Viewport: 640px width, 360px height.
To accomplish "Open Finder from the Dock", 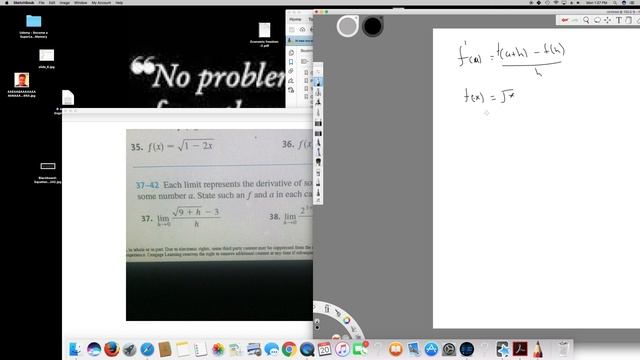I will [x=75, y=349].
